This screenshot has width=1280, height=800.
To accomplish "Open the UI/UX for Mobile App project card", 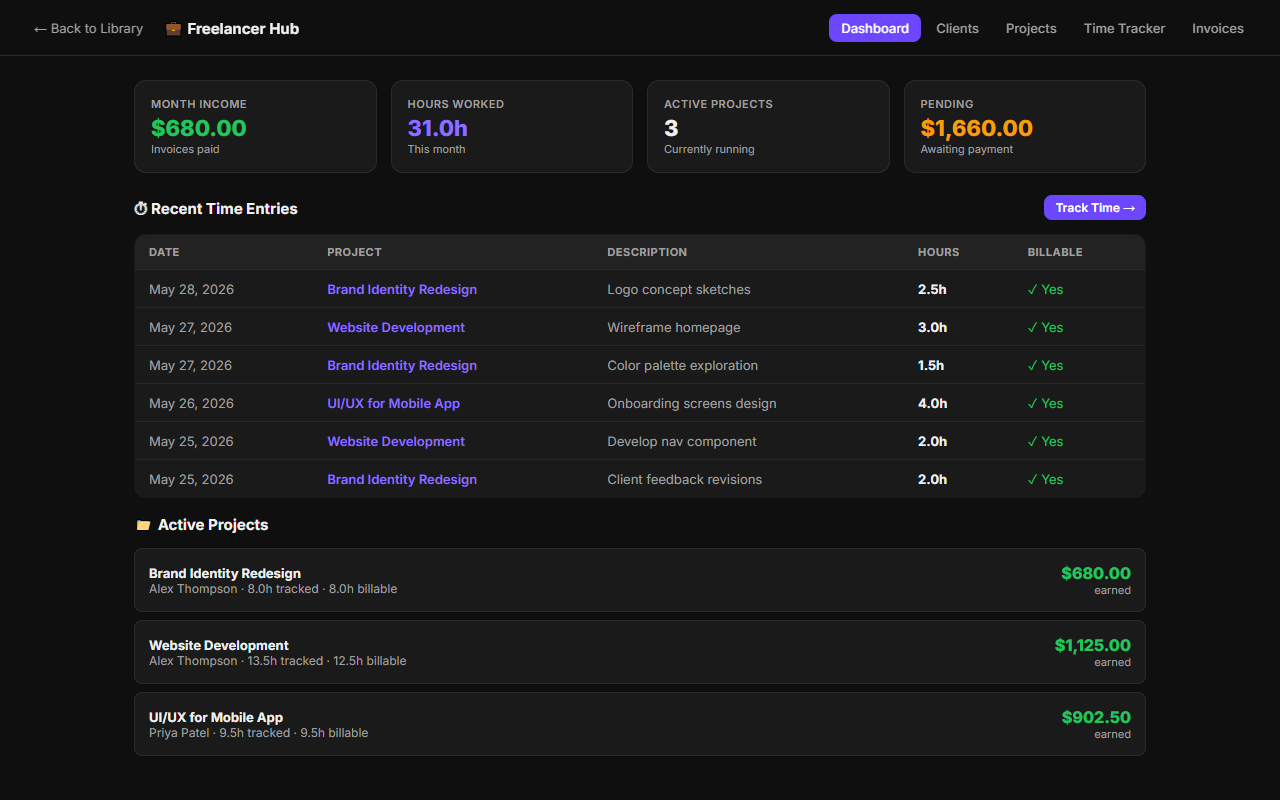I will [x=640, y=724].
